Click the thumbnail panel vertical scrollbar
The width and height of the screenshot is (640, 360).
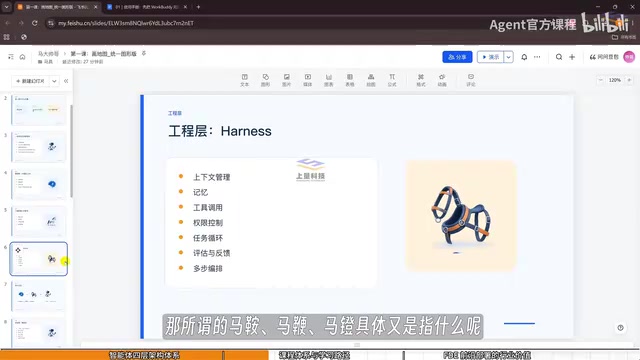pos(71,151)
